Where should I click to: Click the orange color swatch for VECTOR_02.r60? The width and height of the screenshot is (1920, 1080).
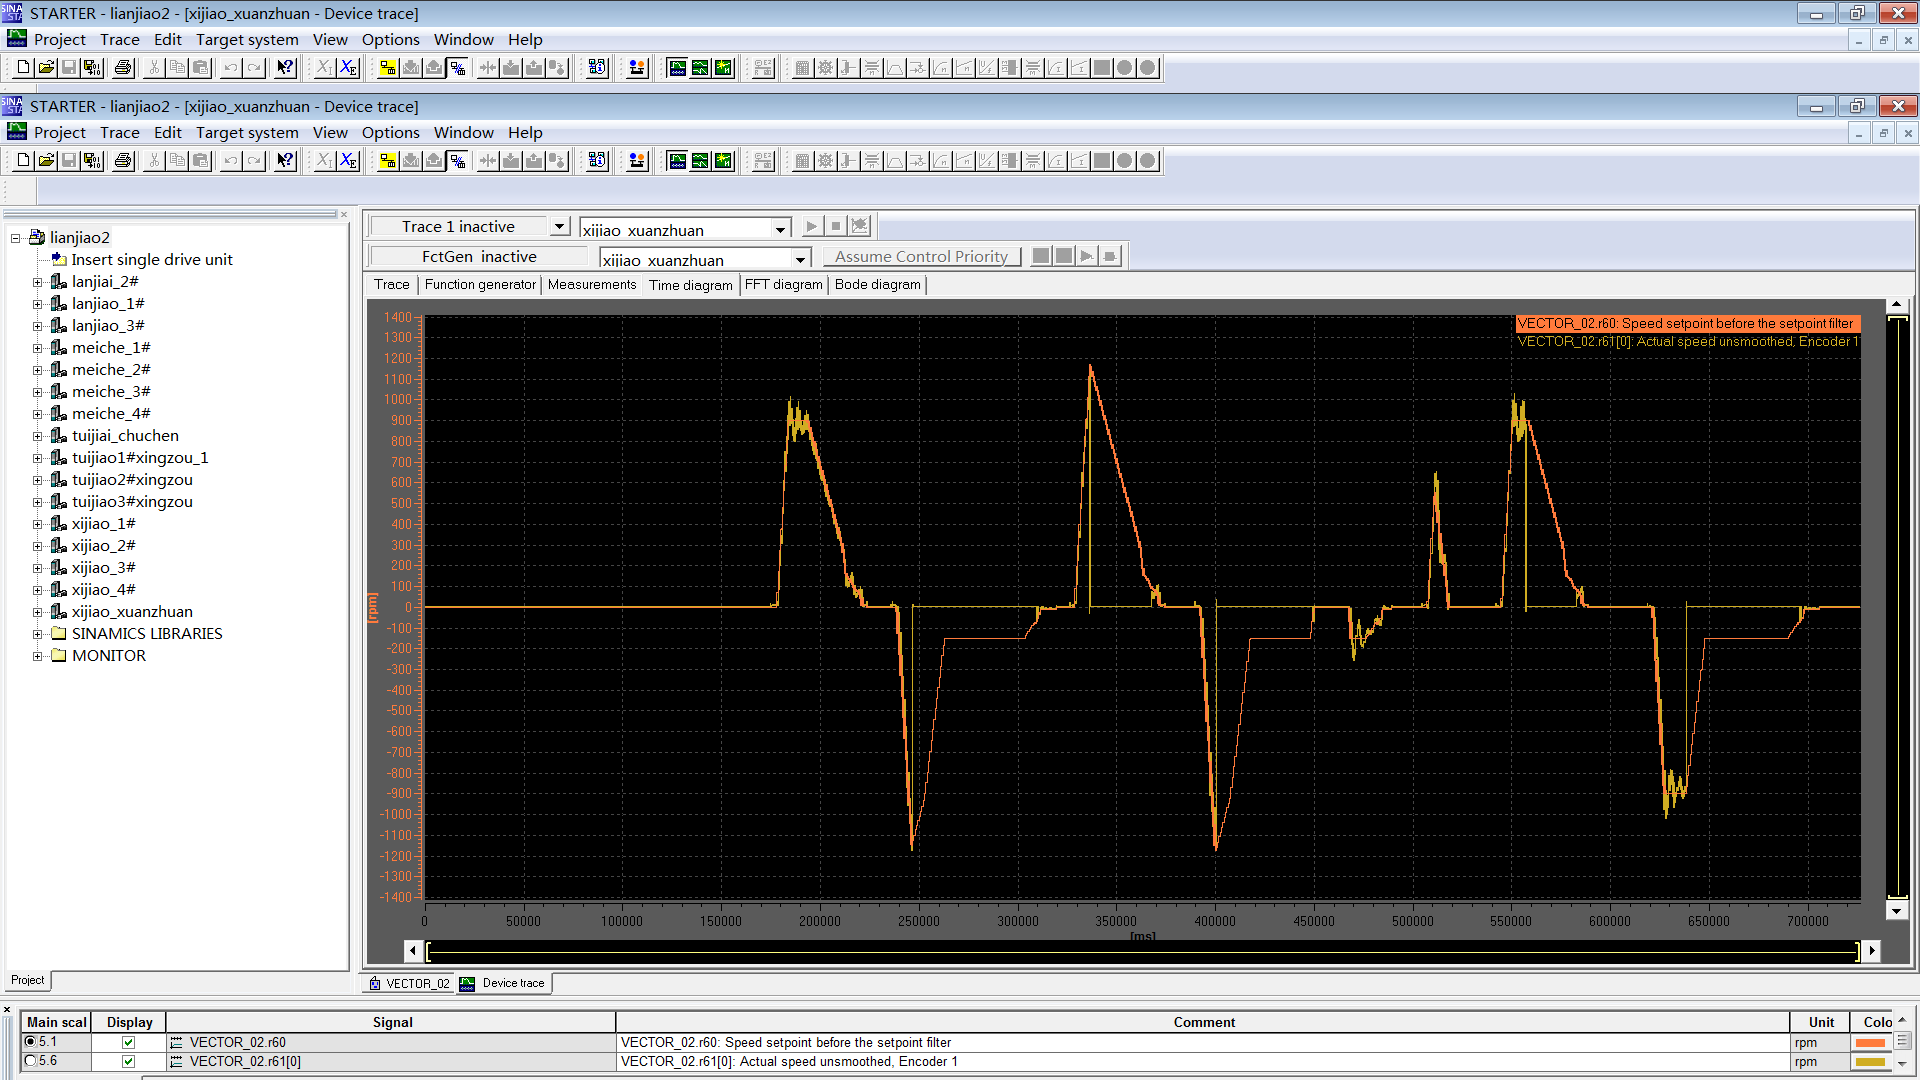1870,1042
